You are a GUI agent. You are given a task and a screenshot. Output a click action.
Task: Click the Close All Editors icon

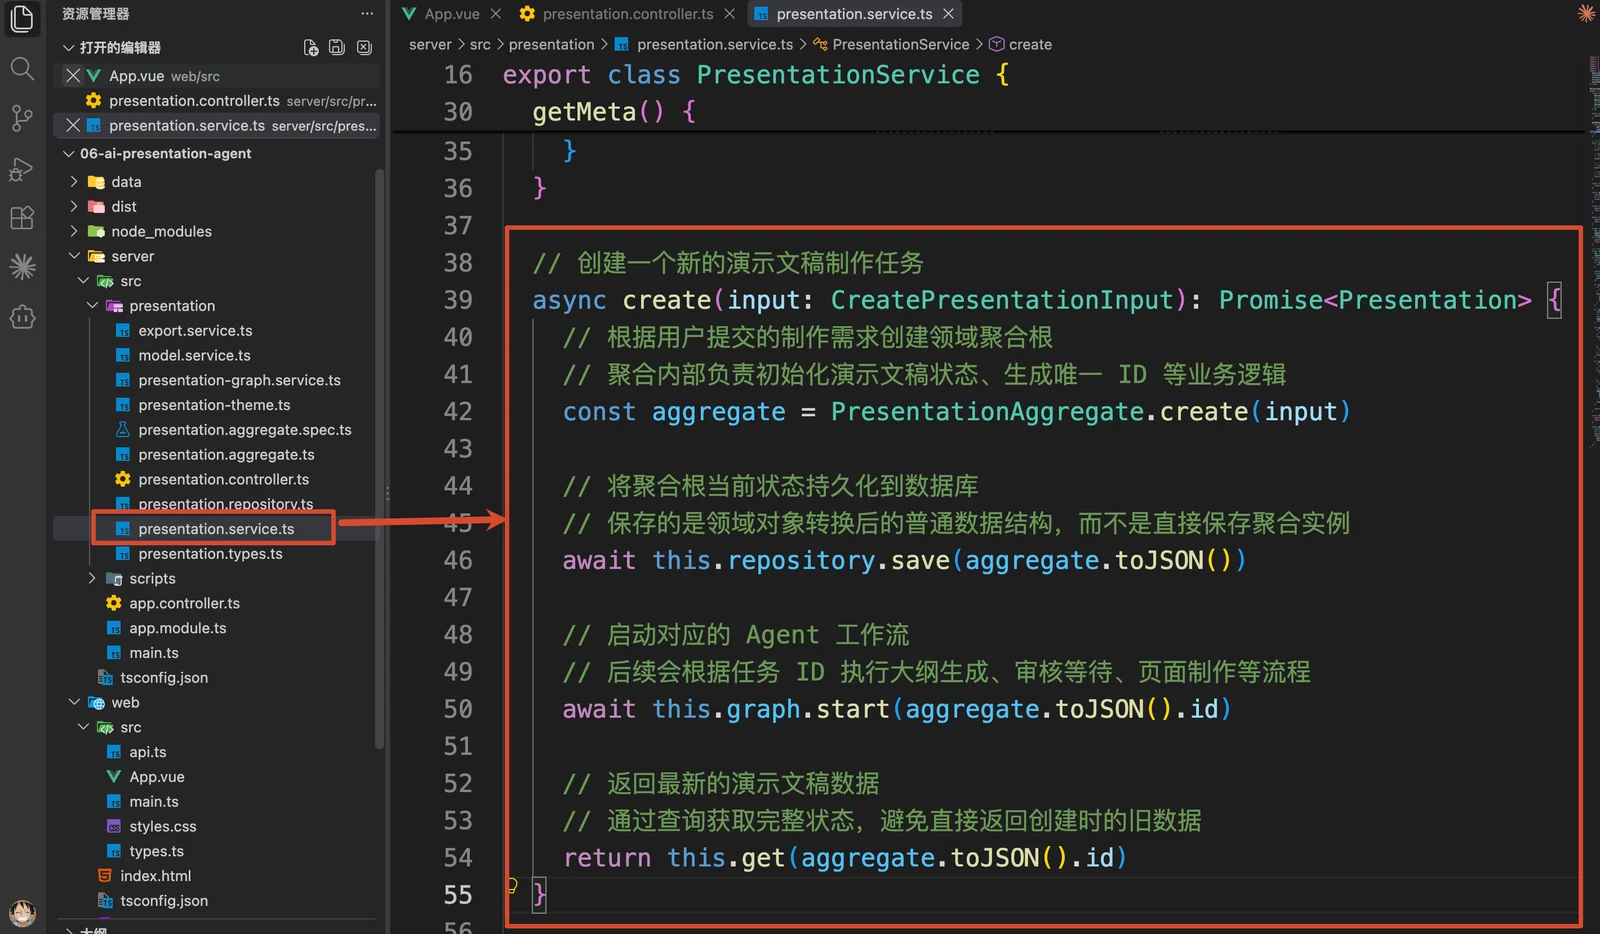[364, 48]
